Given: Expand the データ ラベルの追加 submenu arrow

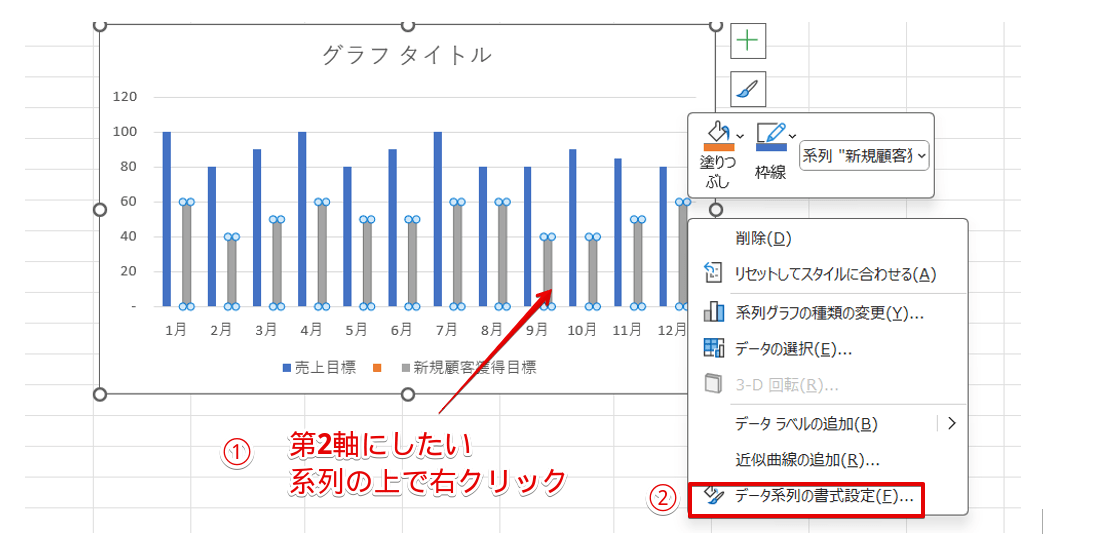Looking at the screenshot, I should pyautogui.click(x=951, y=423).
